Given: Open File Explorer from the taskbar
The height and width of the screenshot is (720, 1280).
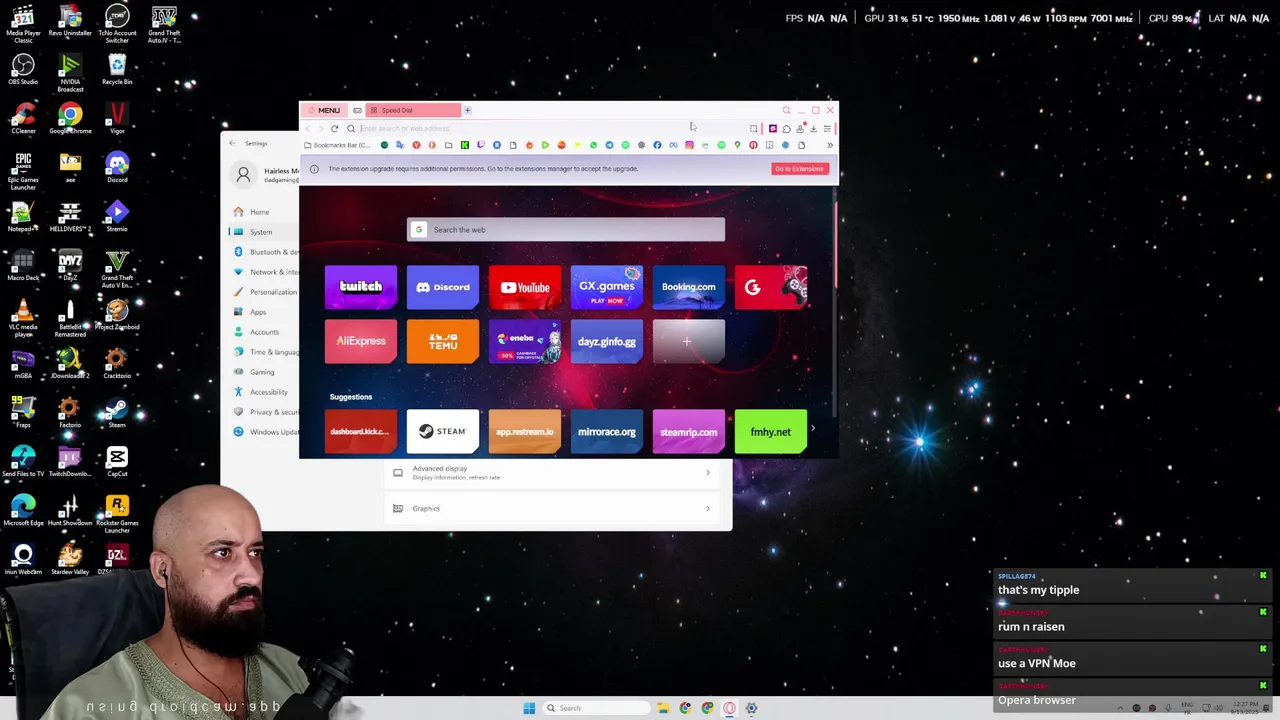Looking at the screenshot, I should [x=663, y=708].
